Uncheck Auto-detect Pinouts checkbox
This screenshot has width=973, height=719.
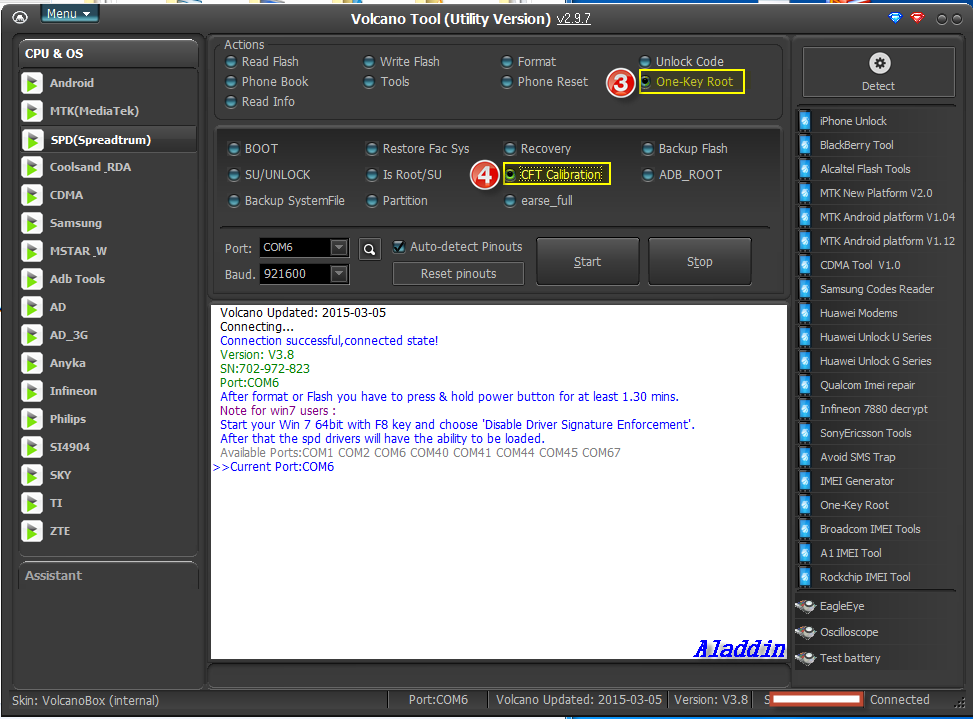click(399, 247)
